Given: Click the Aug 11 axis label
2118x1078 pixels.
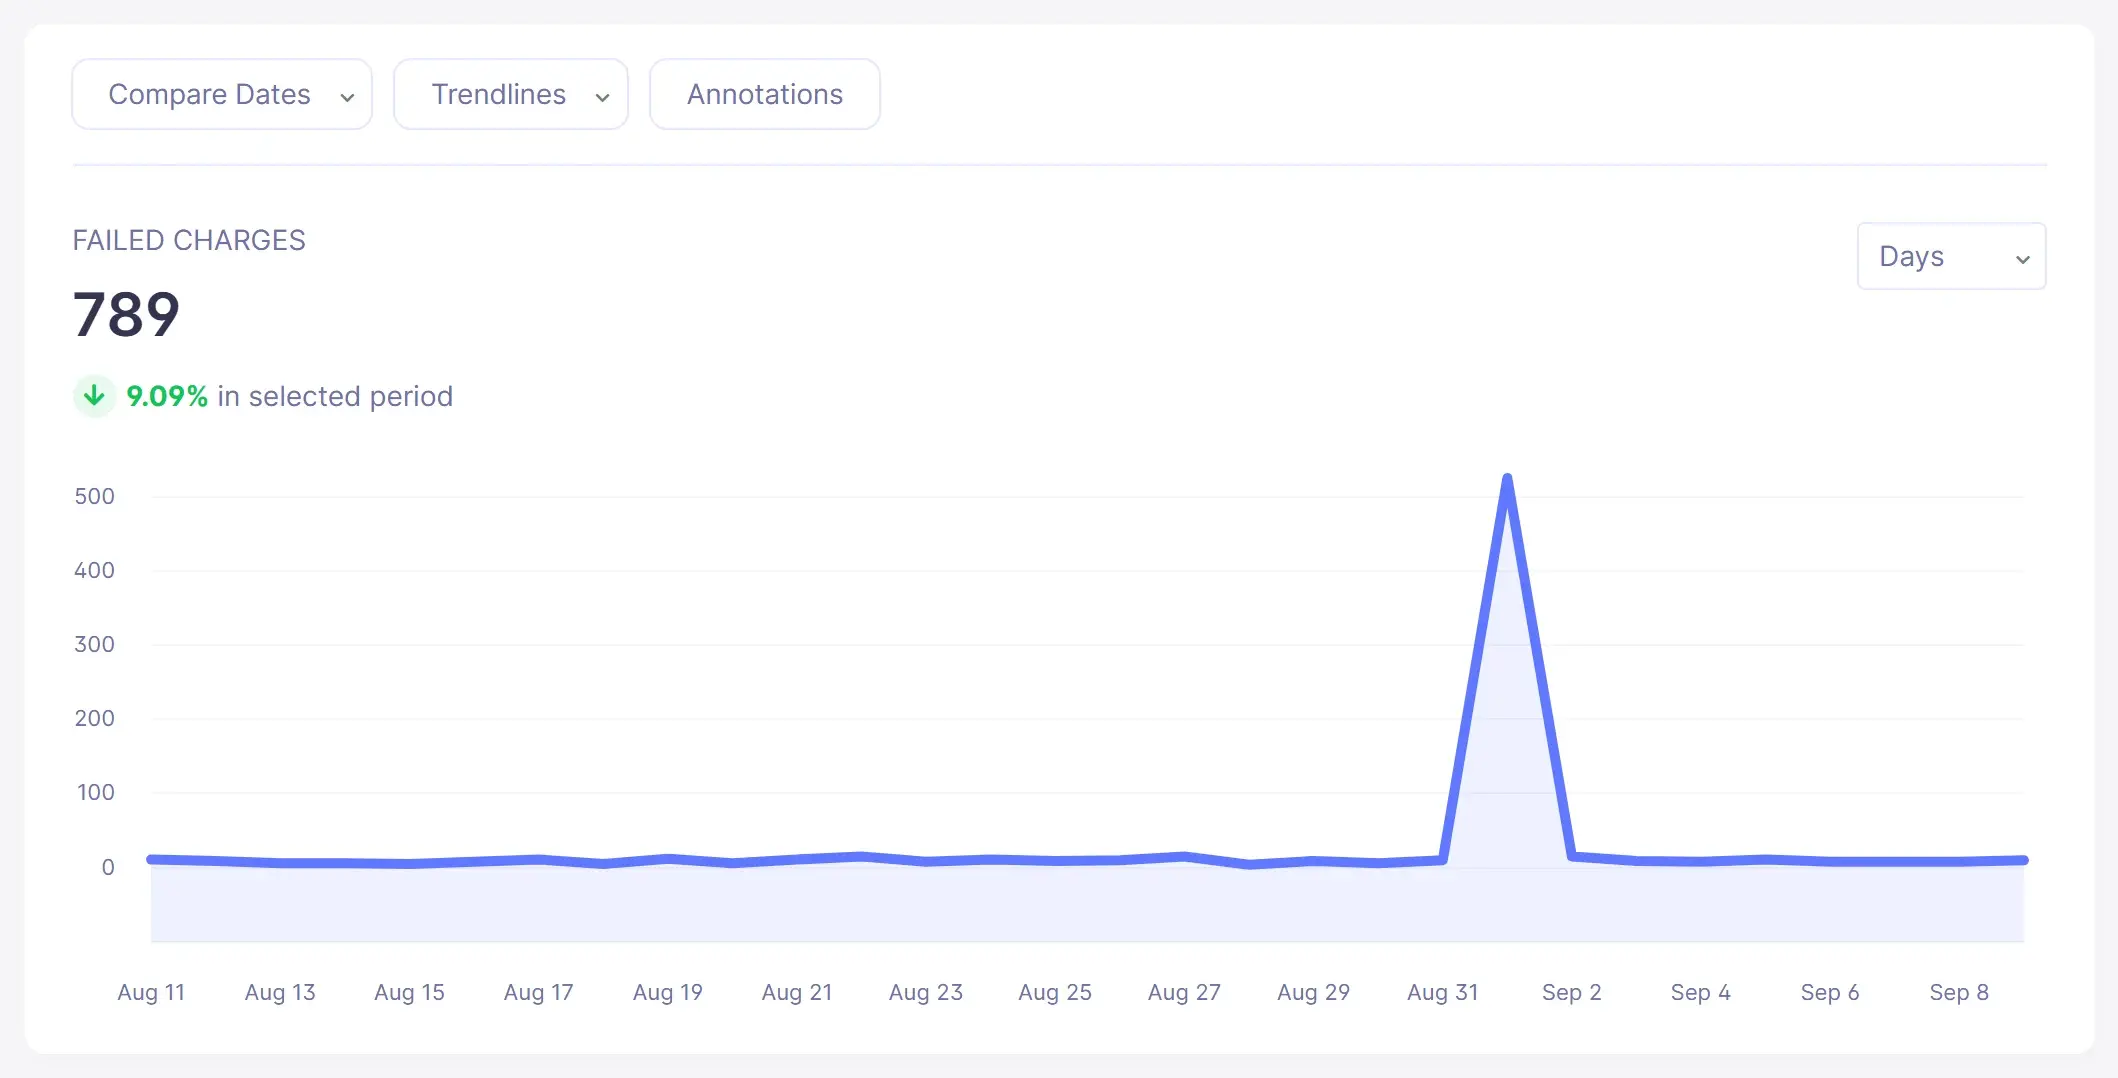Looking at the screenshot, I should click(x=151, y=992).
